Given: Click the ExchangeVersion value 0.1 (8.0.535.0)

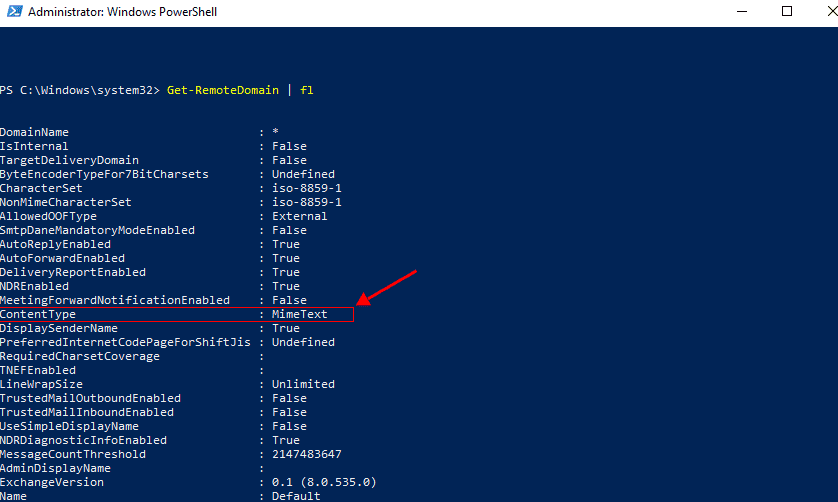Looking at the screenshot, I should click(x=323, y=482).
